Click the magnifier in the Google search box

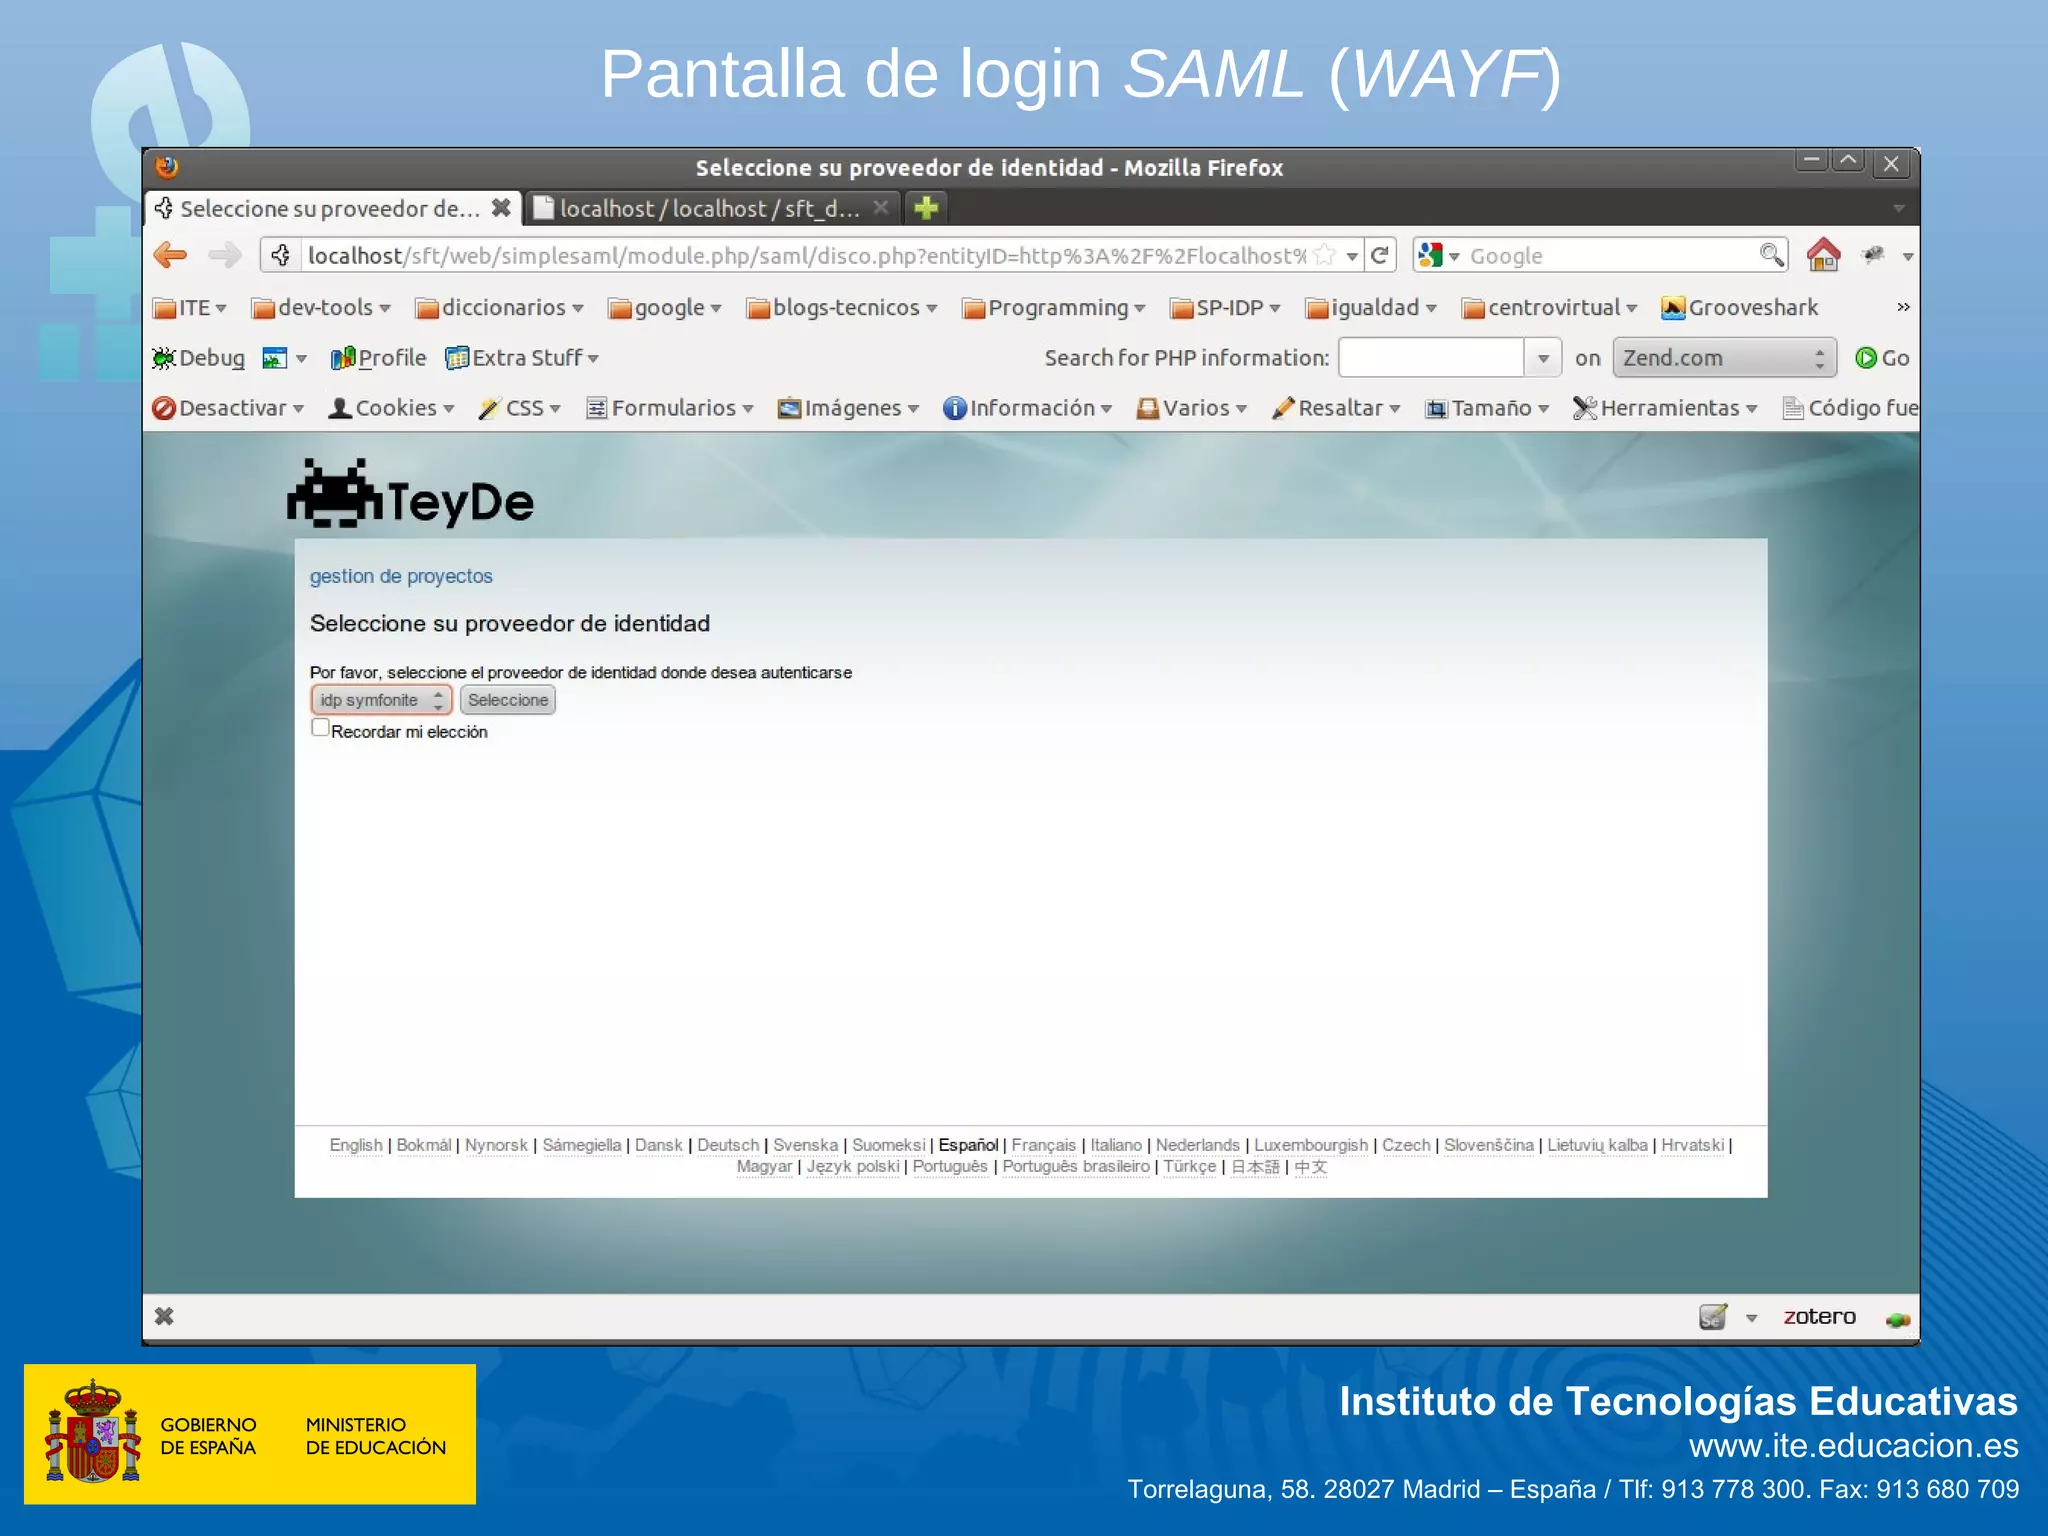pyautogui.click(x=1772, y=255)
